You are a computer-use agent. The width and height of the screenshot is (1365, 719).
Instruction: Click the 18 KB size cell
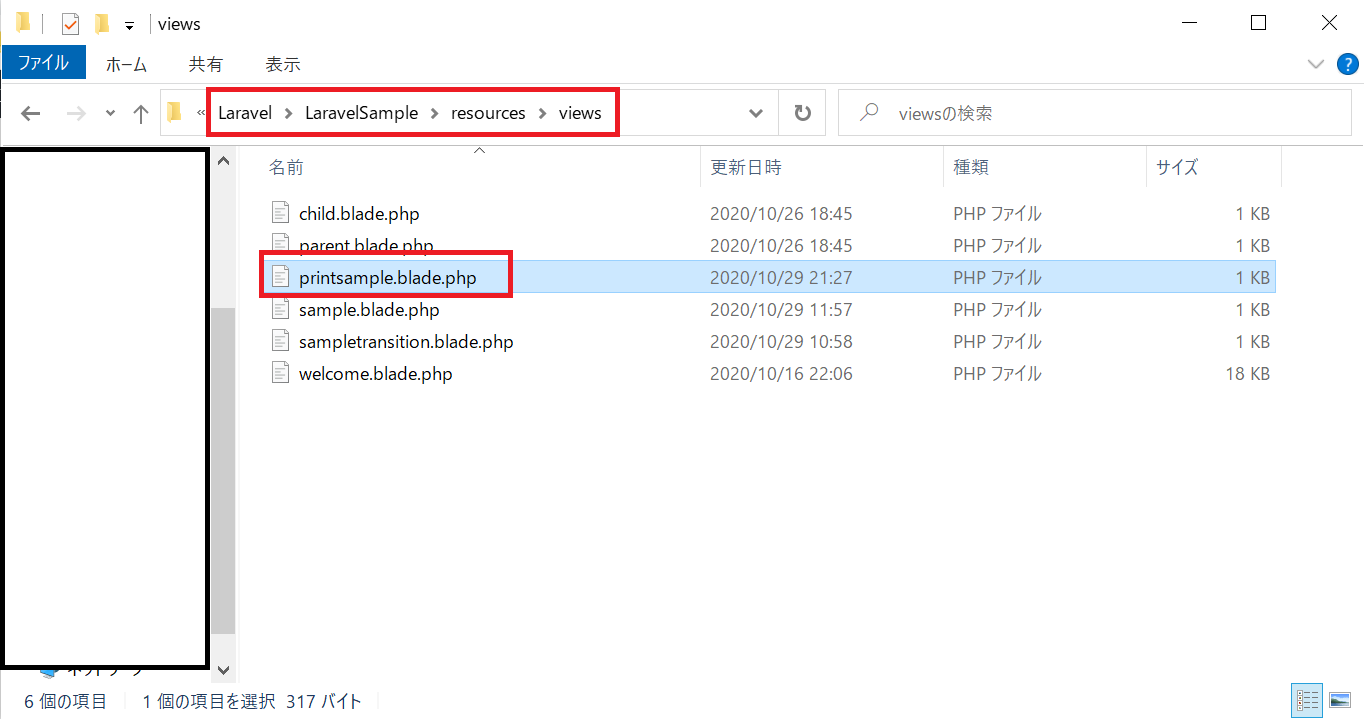[x=1246, y=373]
